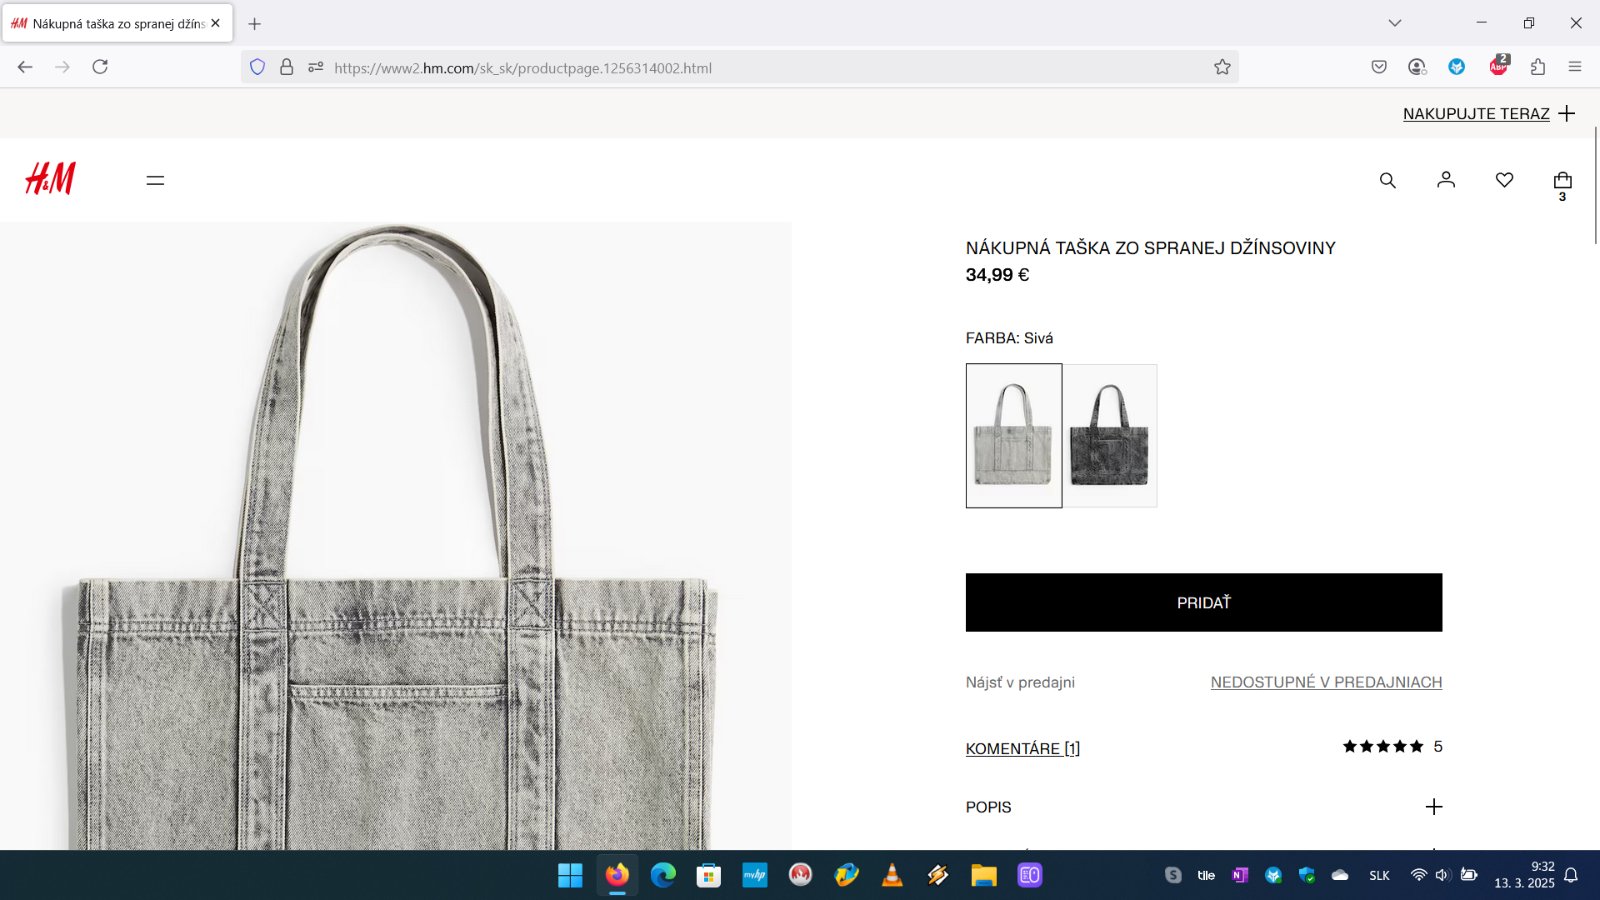Add bag with PRIDAŤ button
The image size is (1600, 900).
(x=1204, y=602)
